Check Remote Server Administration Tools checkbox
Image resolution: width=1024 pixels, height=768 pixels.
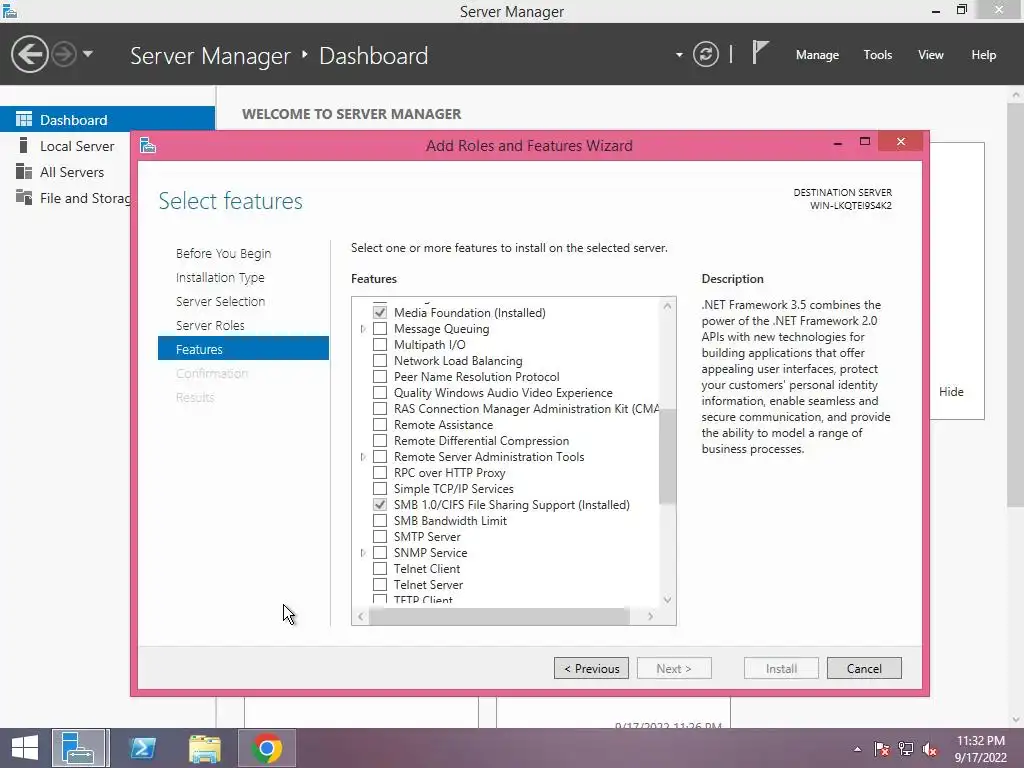point(379,456)
